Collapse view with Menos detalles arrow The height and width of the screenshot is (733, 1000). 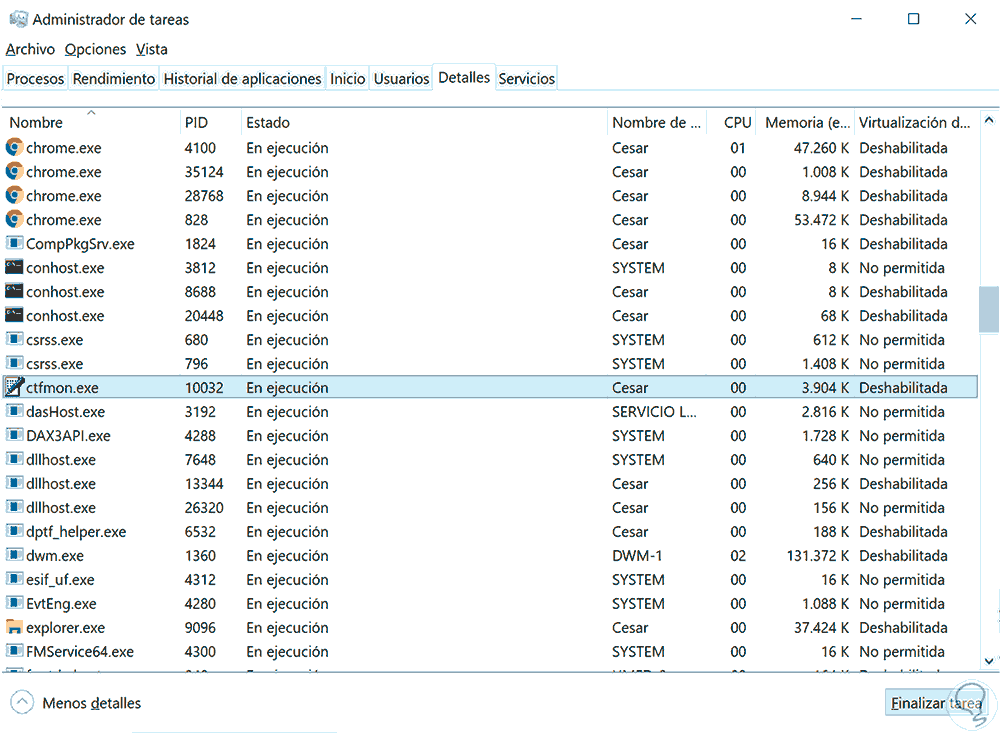22,703
